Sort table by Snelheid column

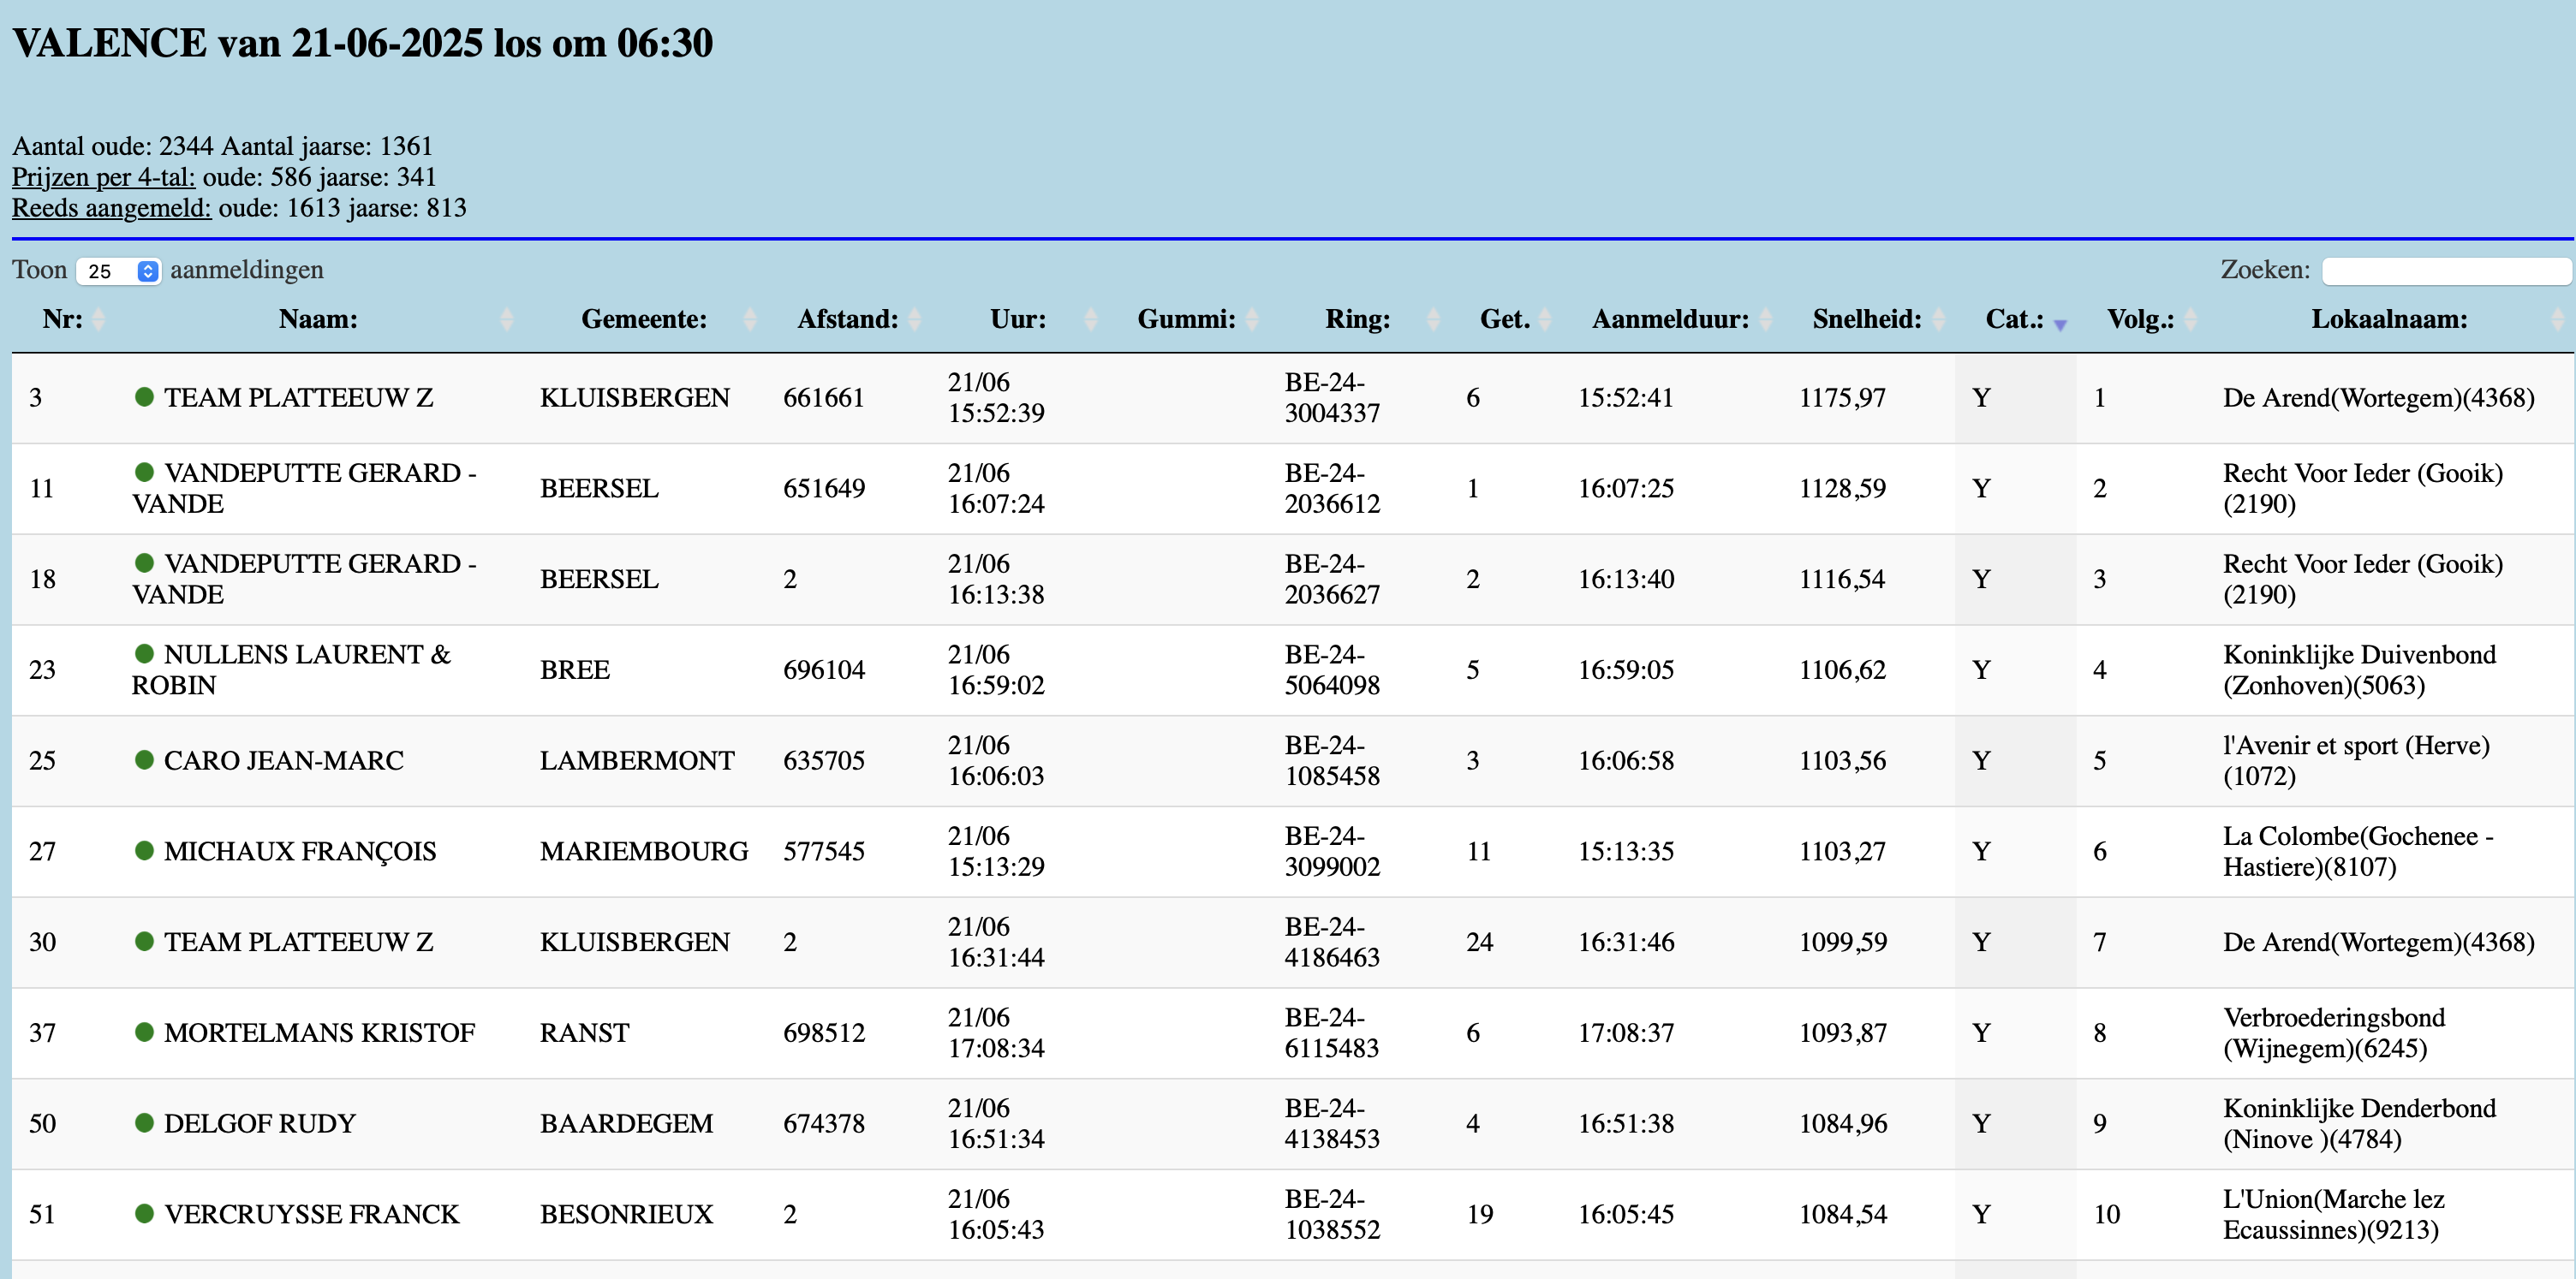tap(1866, 319)
